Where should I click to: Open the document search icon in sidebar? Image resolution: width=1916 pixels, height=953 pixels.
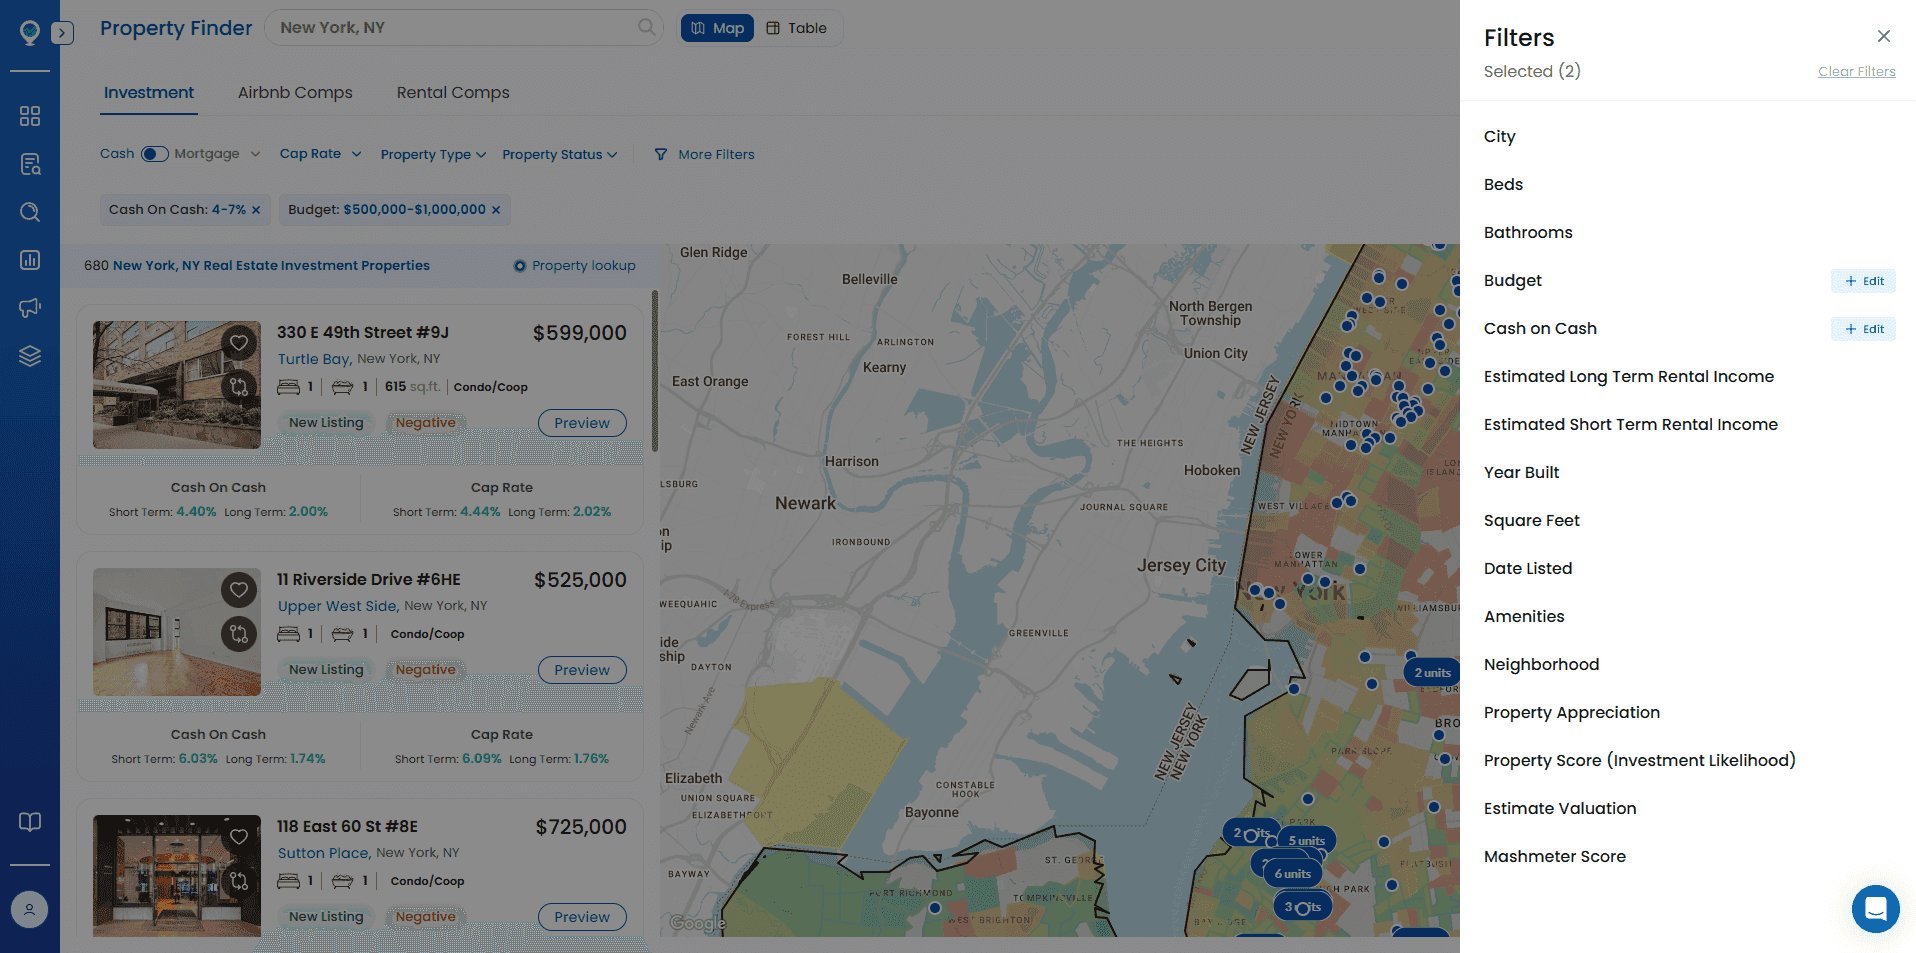click(x=30, y=164)
